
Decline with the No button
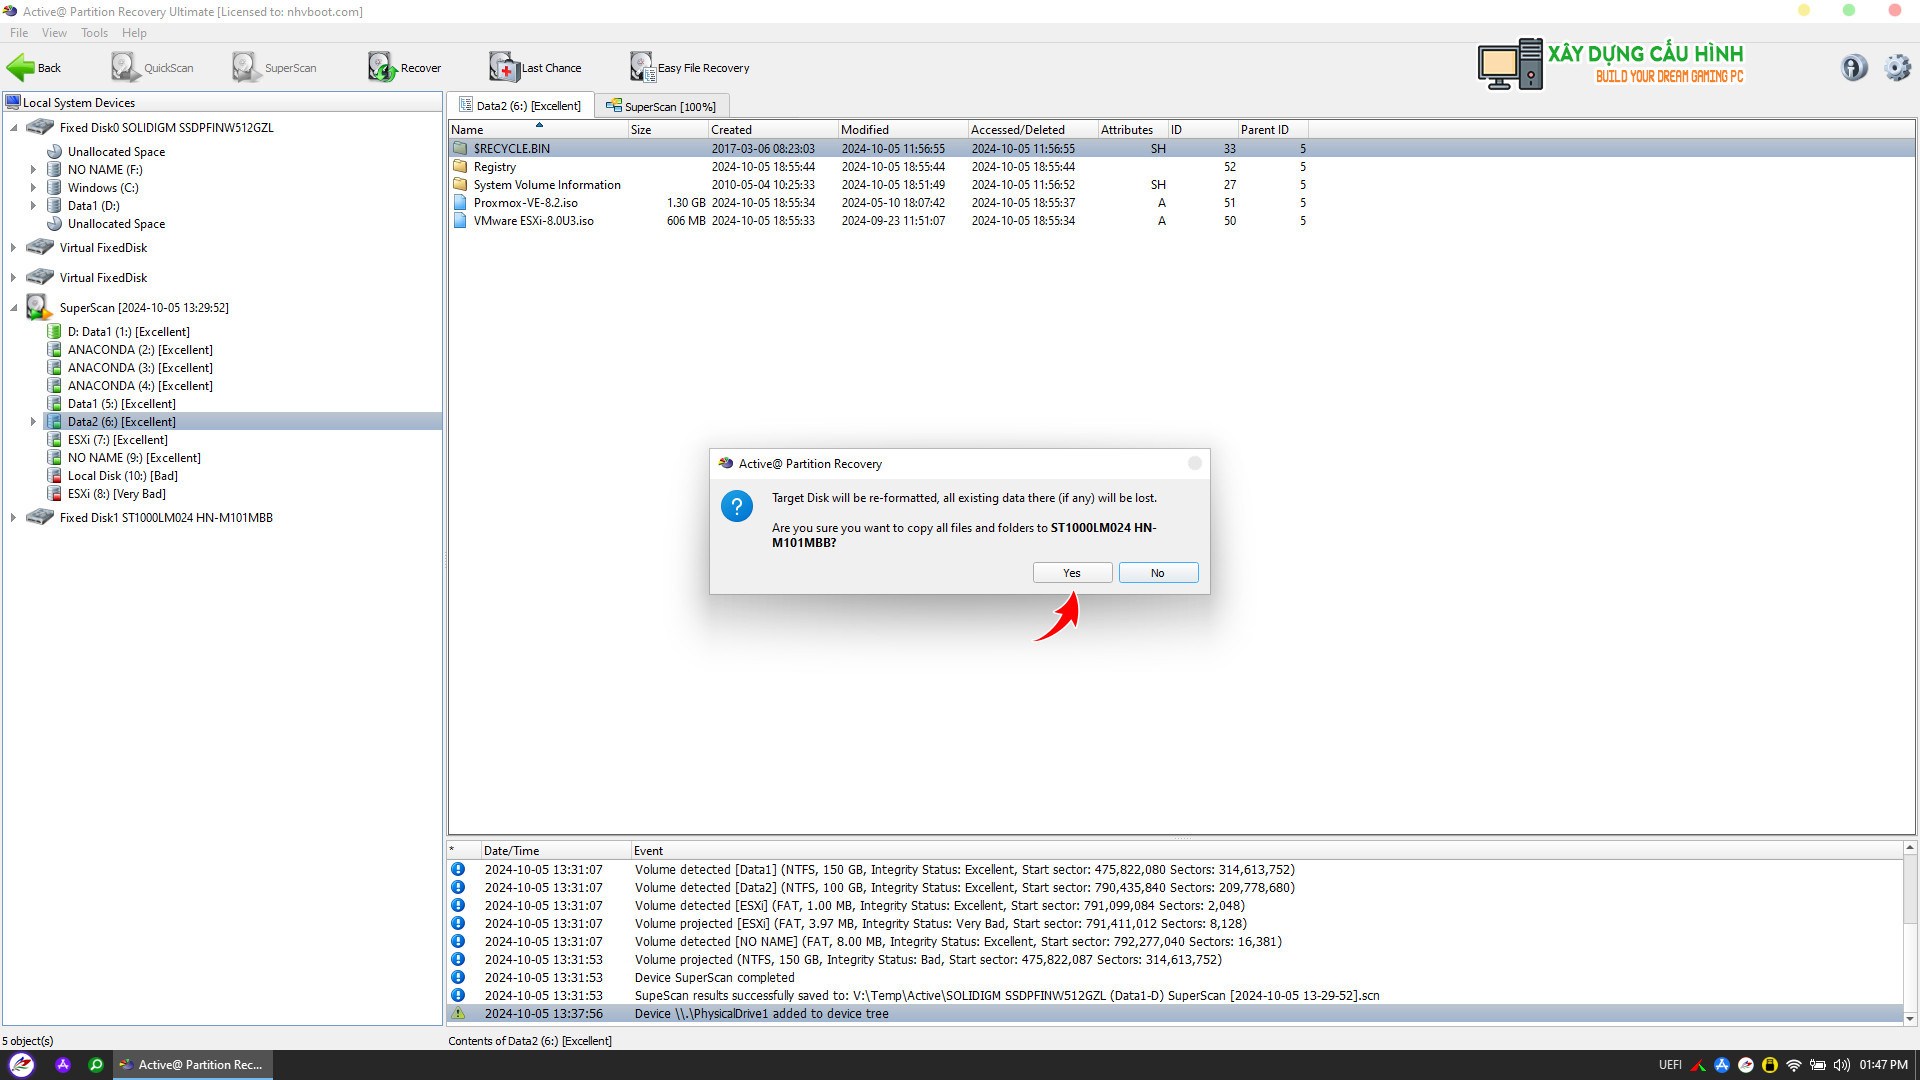[x=1158, y=573]
